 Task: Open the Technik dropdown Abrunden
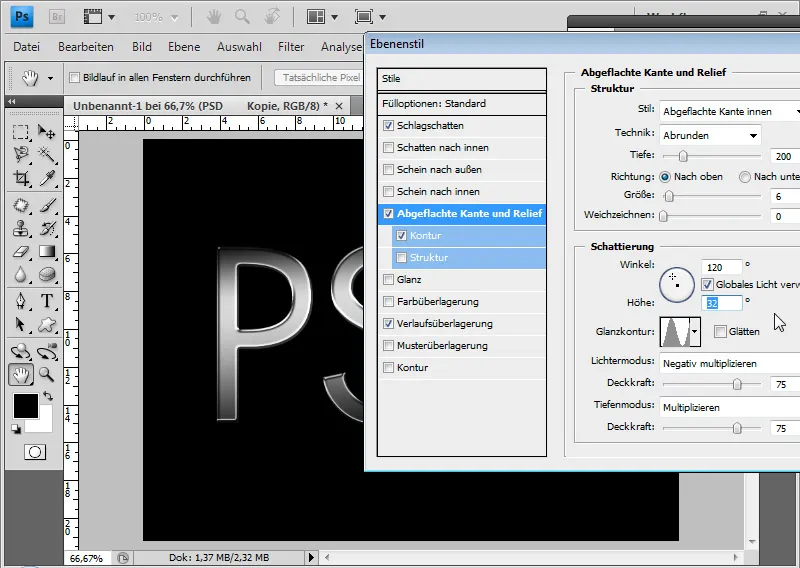click(710, 135)
